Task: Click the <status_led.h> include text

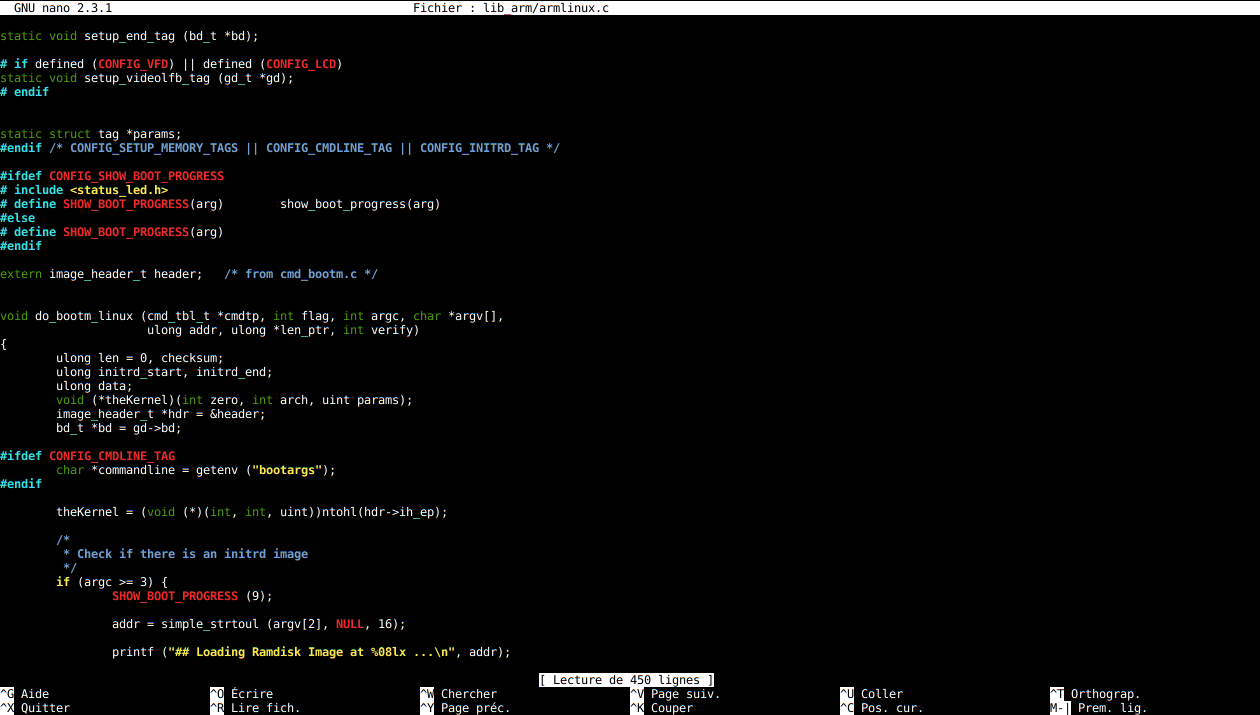Action: coord(119,190)
